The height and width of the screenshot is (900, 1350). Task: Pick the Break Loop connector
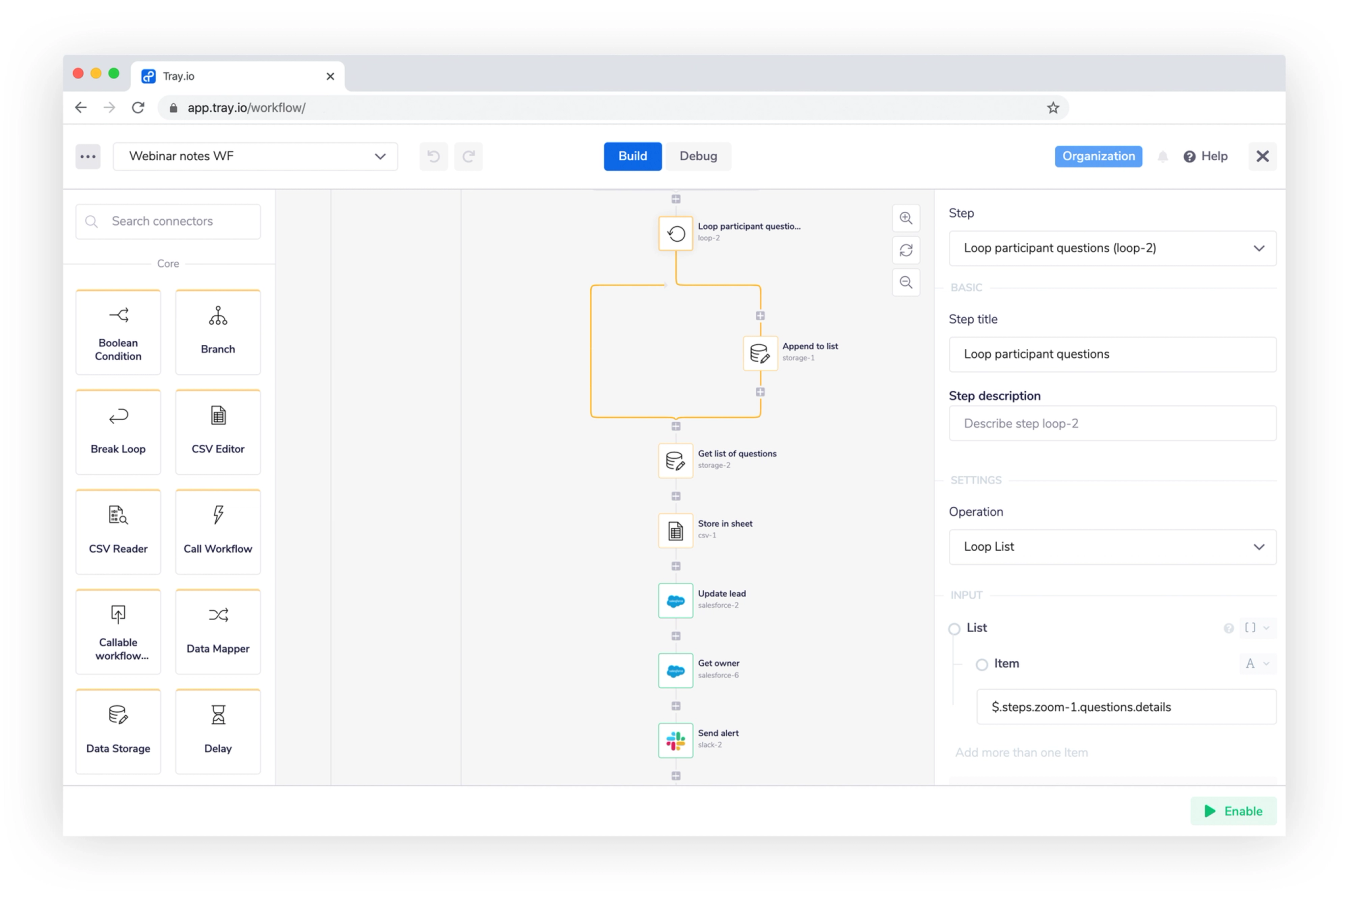pos(118,432)
